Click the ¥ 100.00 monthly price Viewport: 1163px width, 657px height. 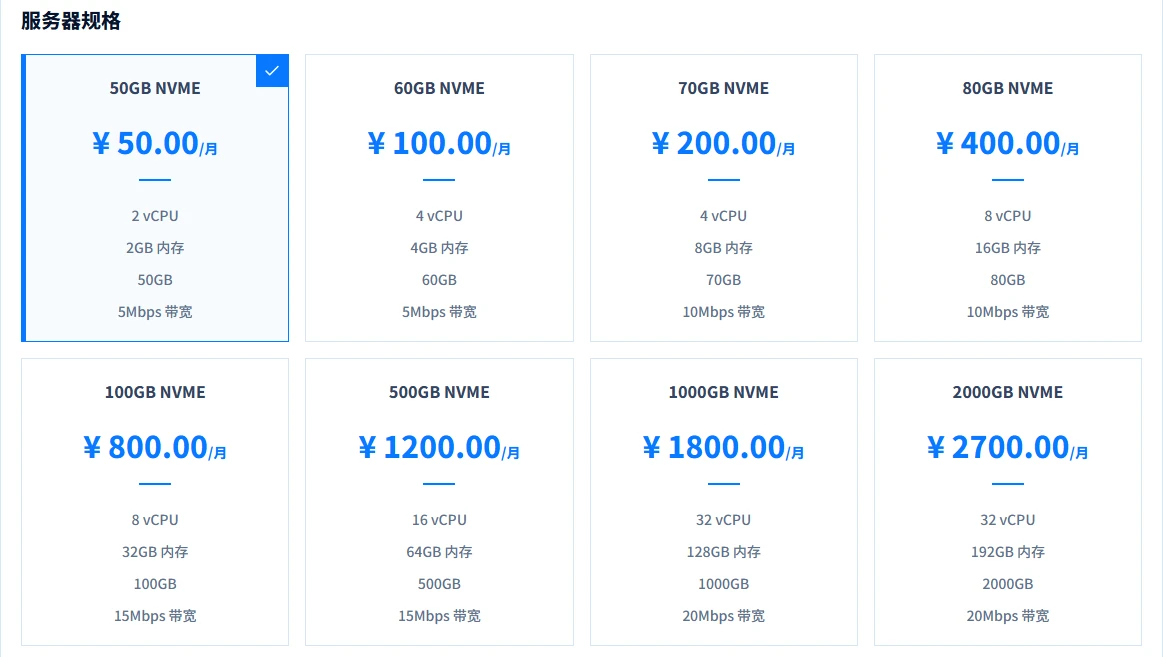tap(439, 143)
